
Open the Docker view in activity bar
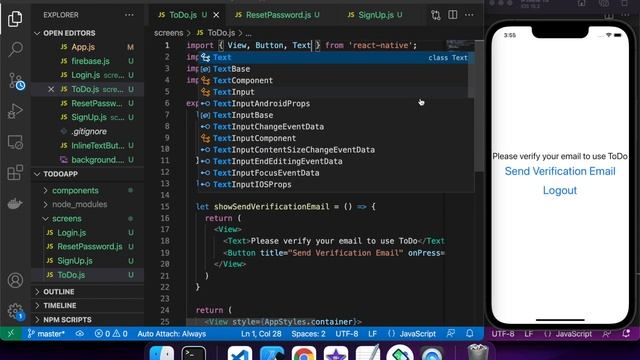(15, 203)
